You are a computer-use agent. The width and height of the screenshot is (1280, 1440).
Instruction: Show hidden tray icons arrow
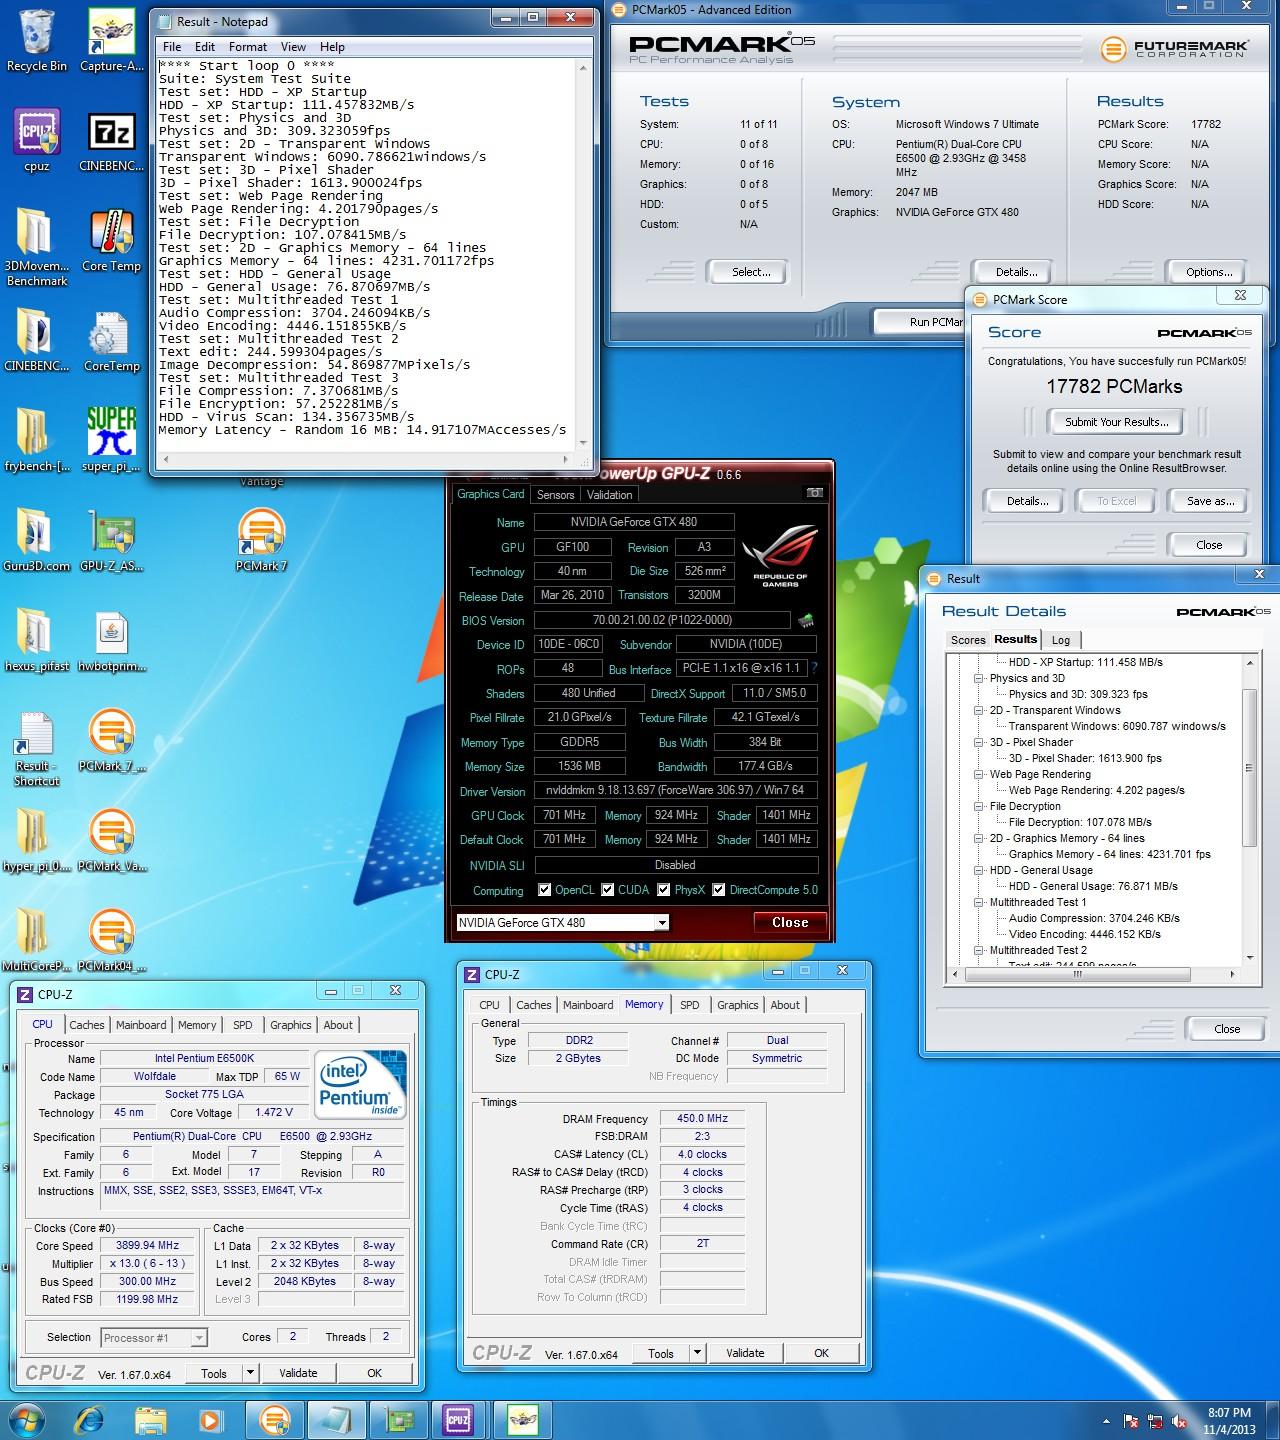(x=1106, y=1420)
